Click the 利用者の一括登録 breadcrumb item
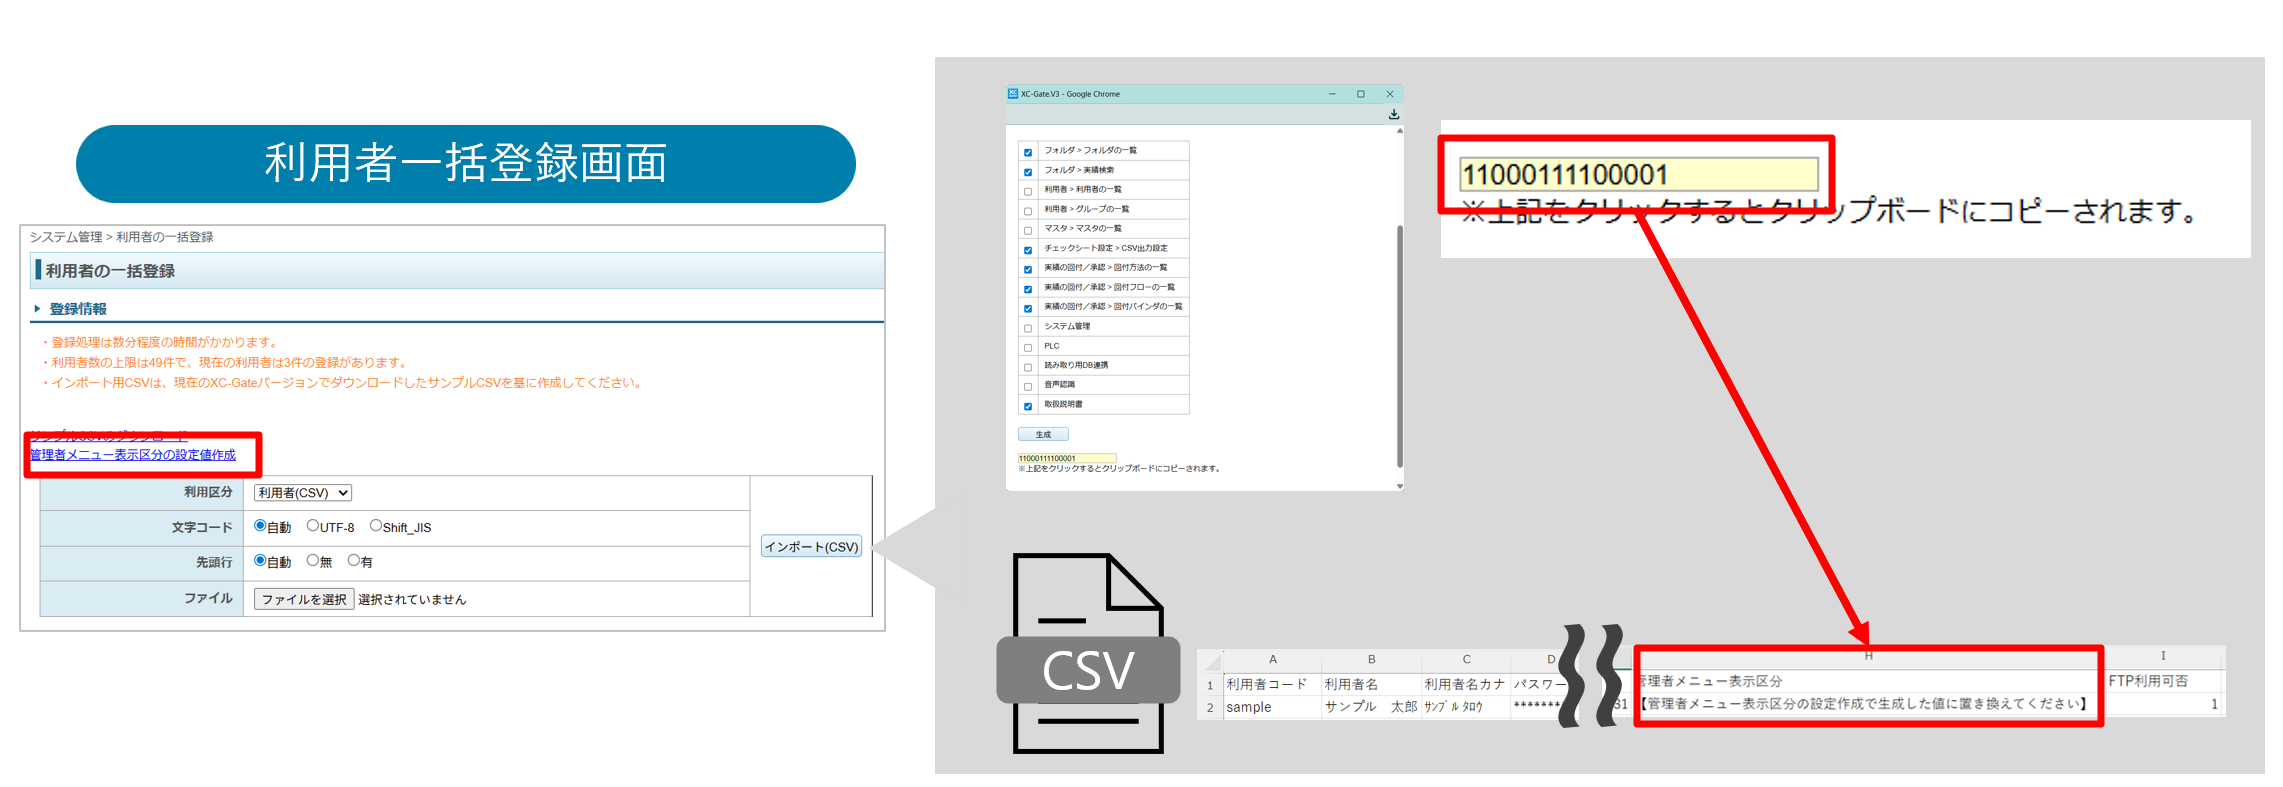The width and height of the screenshot is (2283, 787). point(164,237)
